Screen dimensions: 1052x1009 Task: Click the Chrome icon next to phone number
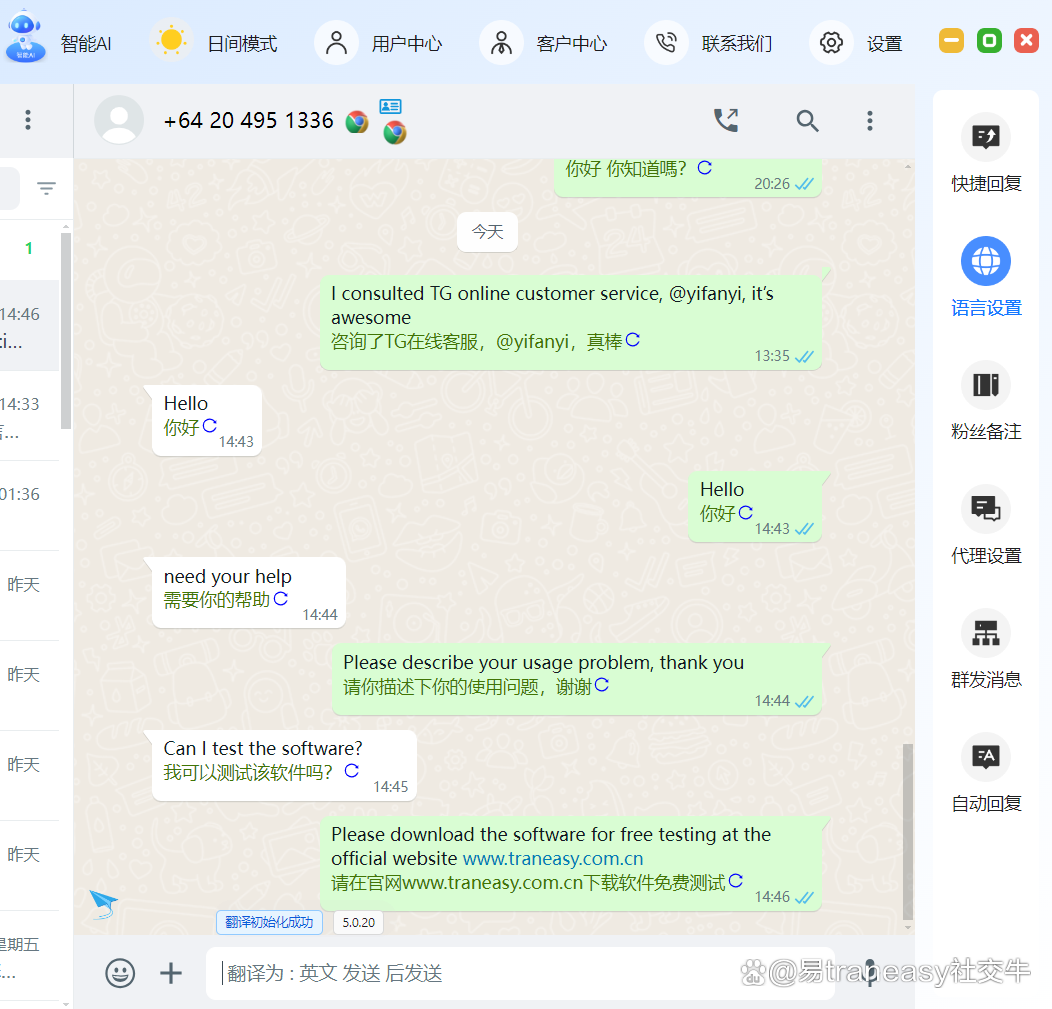coord(357,122)
